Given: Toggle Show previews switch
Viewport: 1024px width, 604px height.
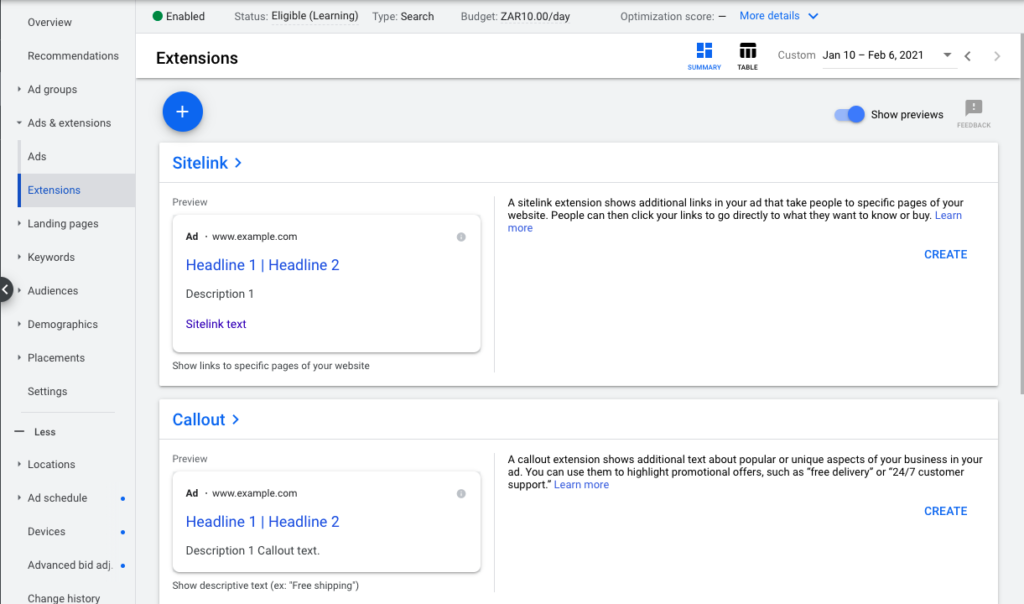Looking at the screenshot, I should pos(849,114).
